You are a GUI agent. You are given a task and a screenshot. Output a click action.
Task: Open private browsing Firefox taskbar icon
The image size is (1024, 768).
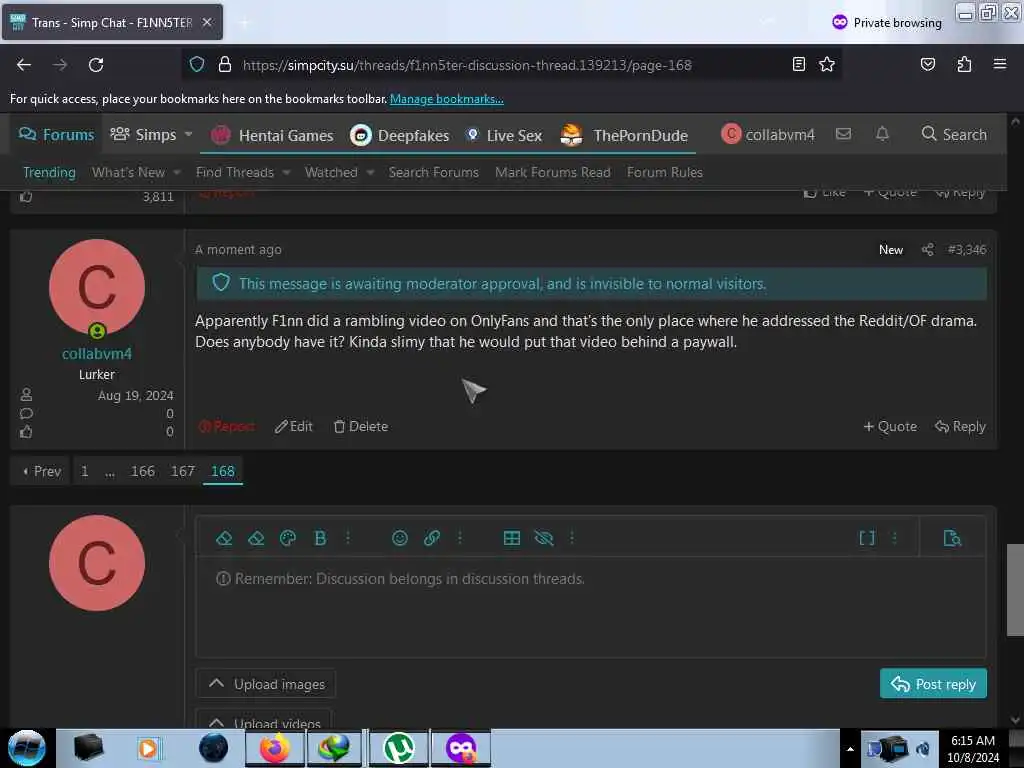[x=460, y=748]
